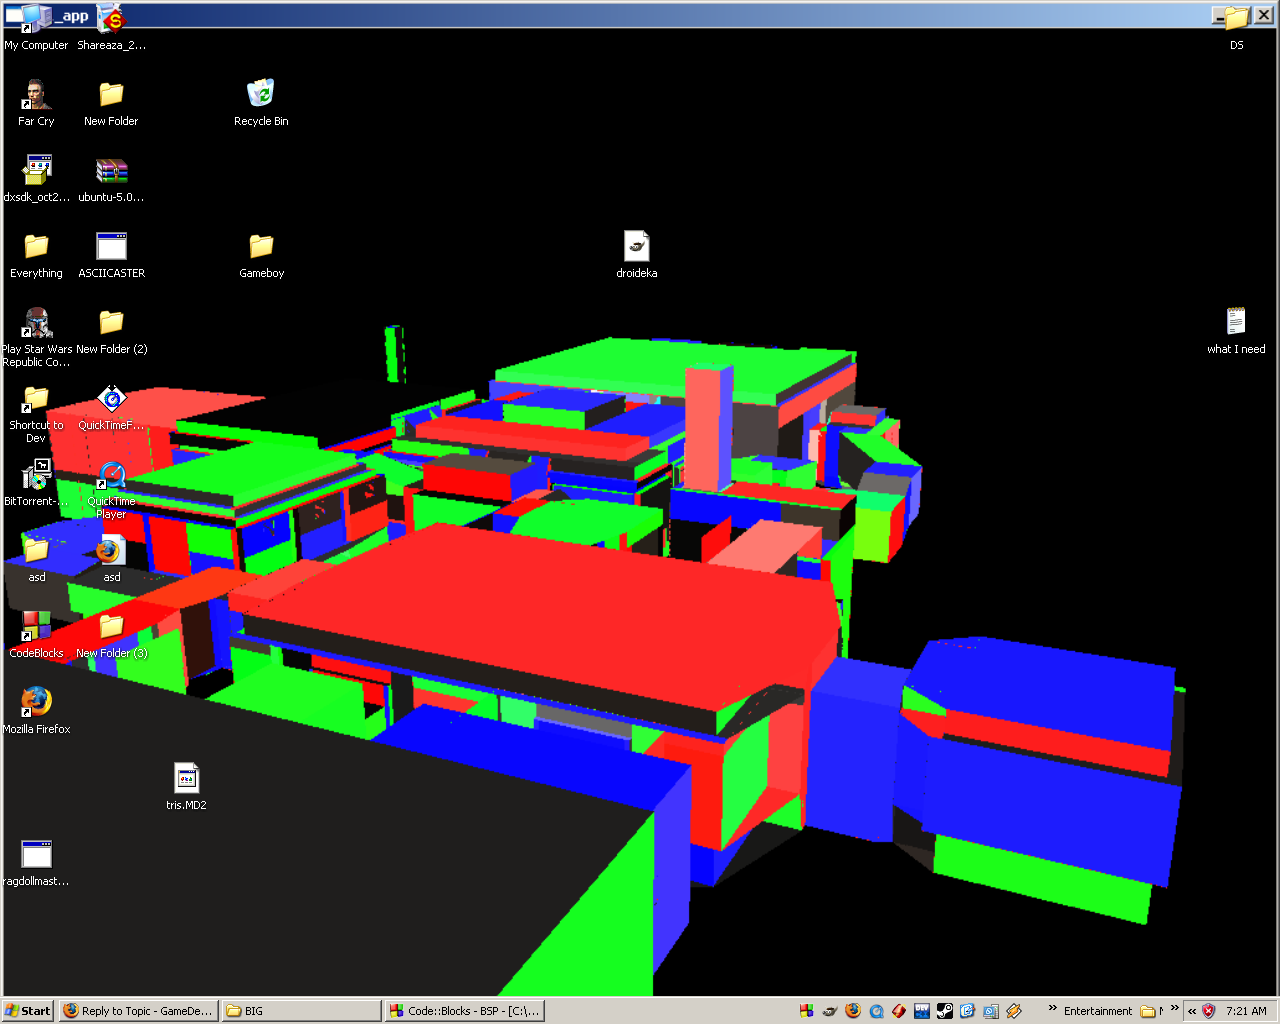The width and height of the screenshot is (1280, 1024).
Task: Launch QuickTime from Quick Launch bar
Action: point(876,1011)
